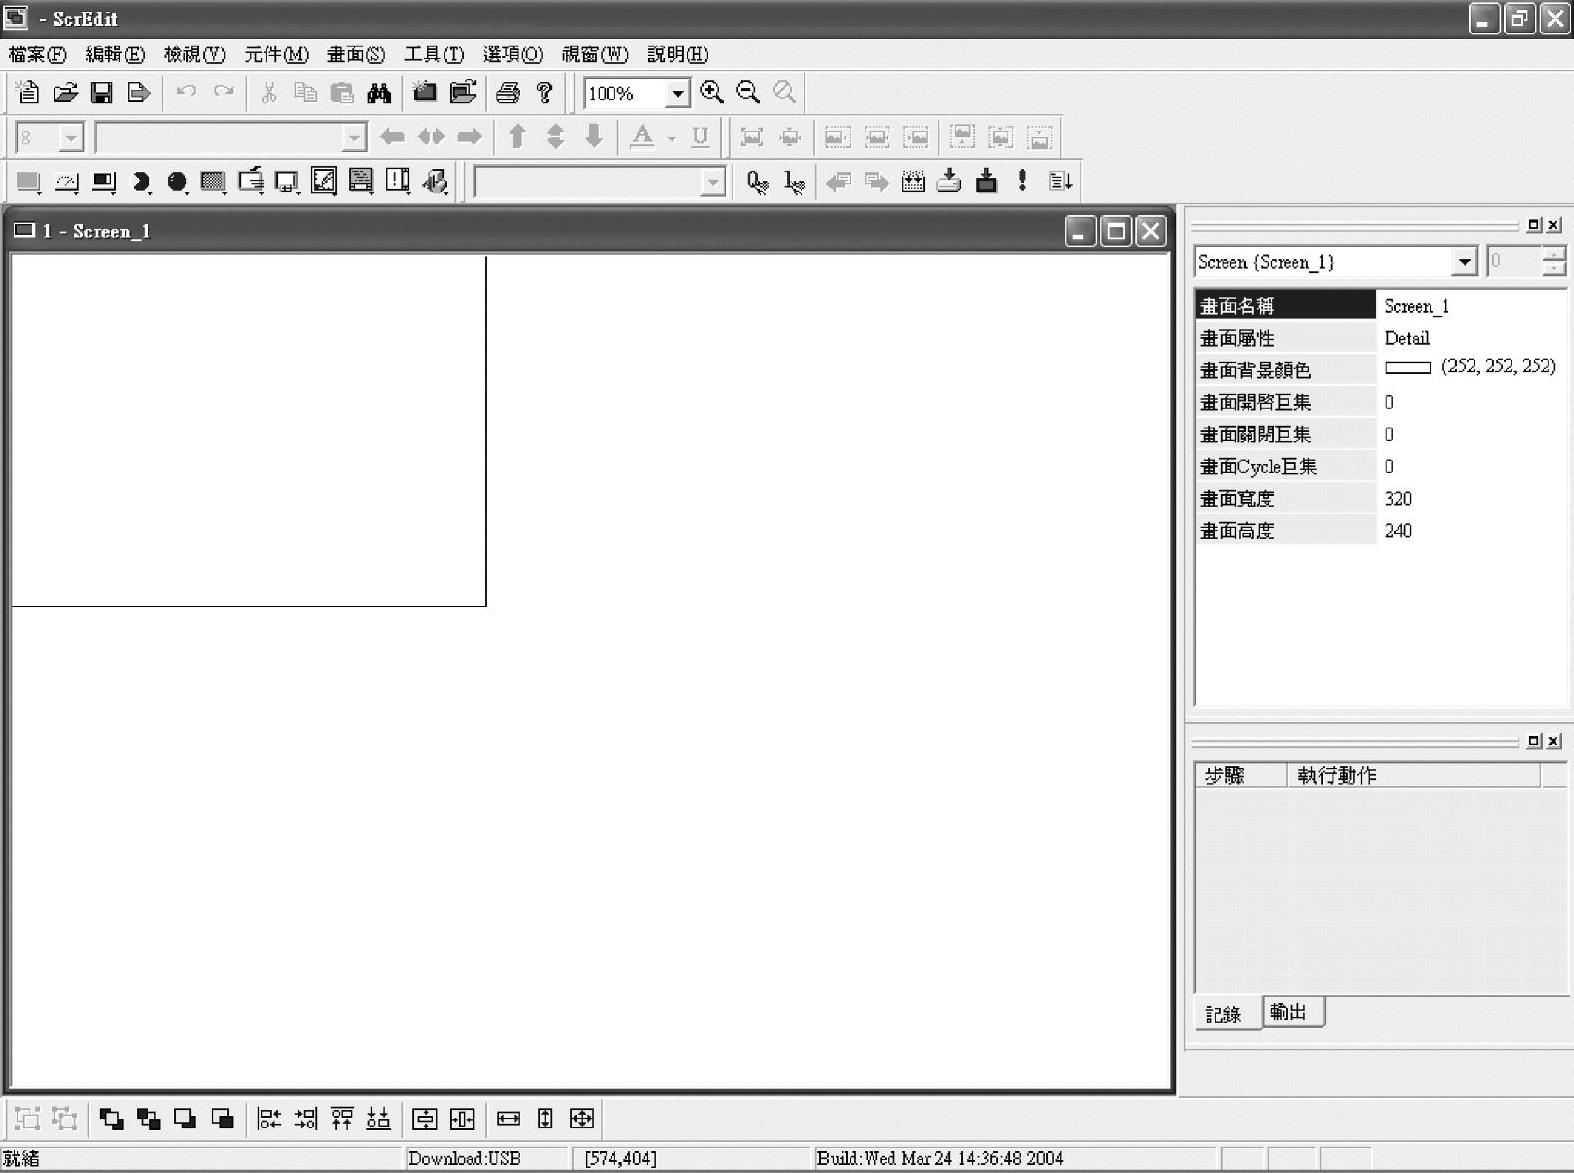Toggle underline with the U button
The height and width of the screenshot is (1173, 1574).
[700, 137]
